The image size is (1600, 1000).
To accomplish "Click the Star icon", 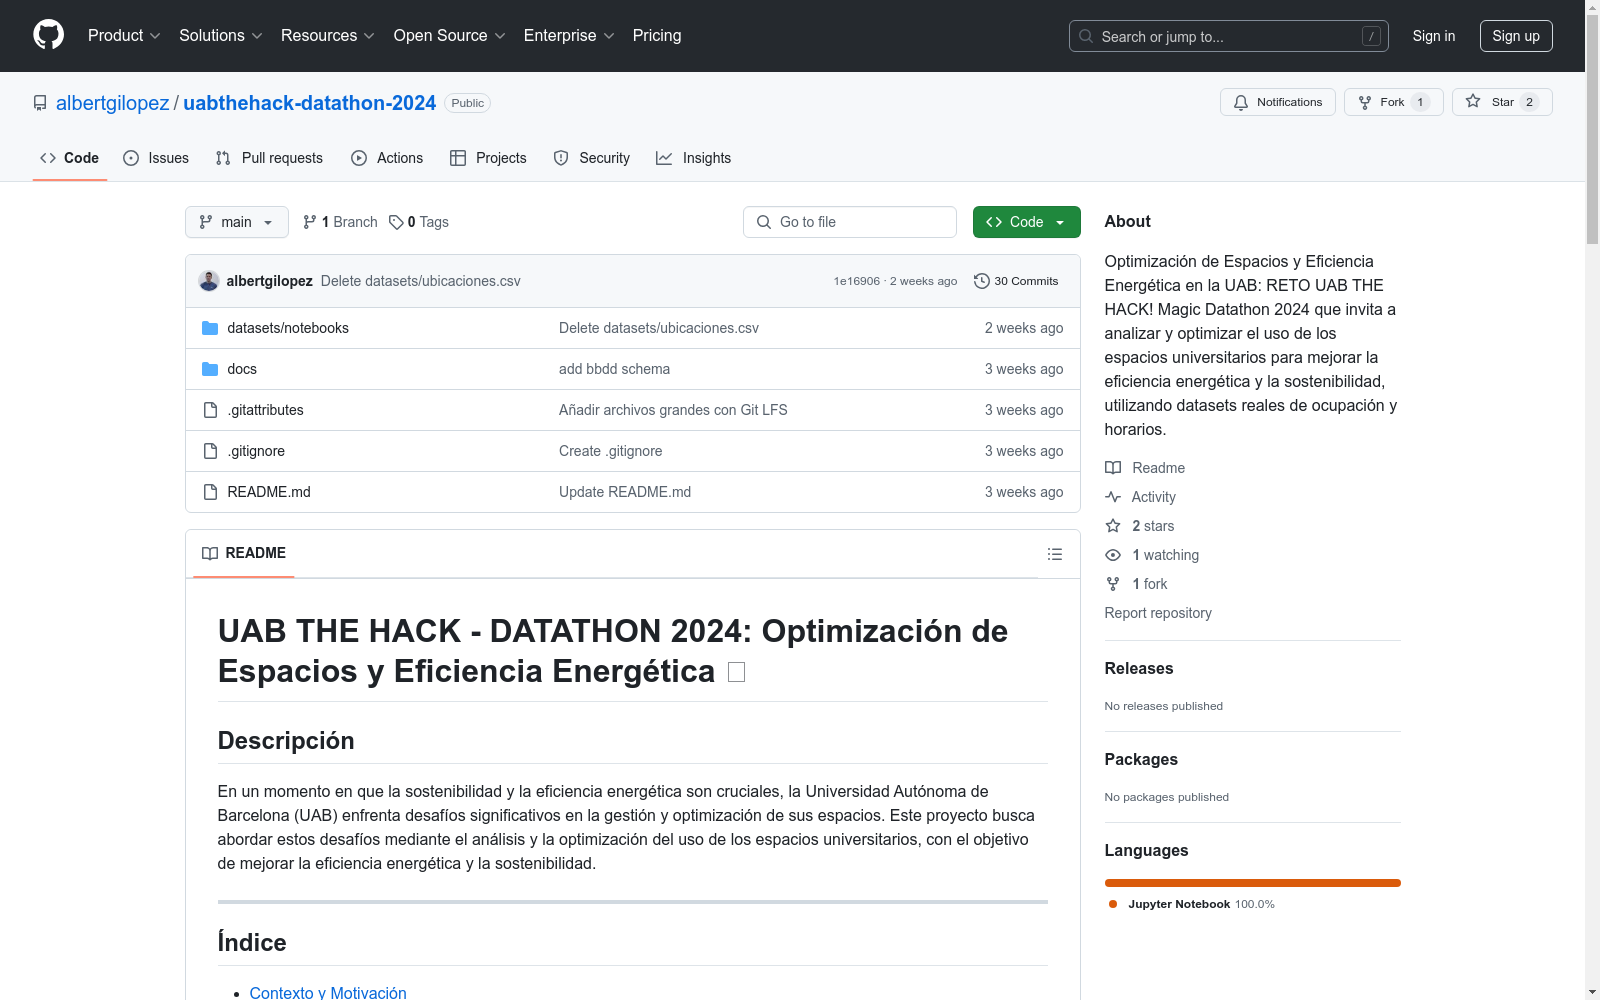I will [x=1473, y=101].
